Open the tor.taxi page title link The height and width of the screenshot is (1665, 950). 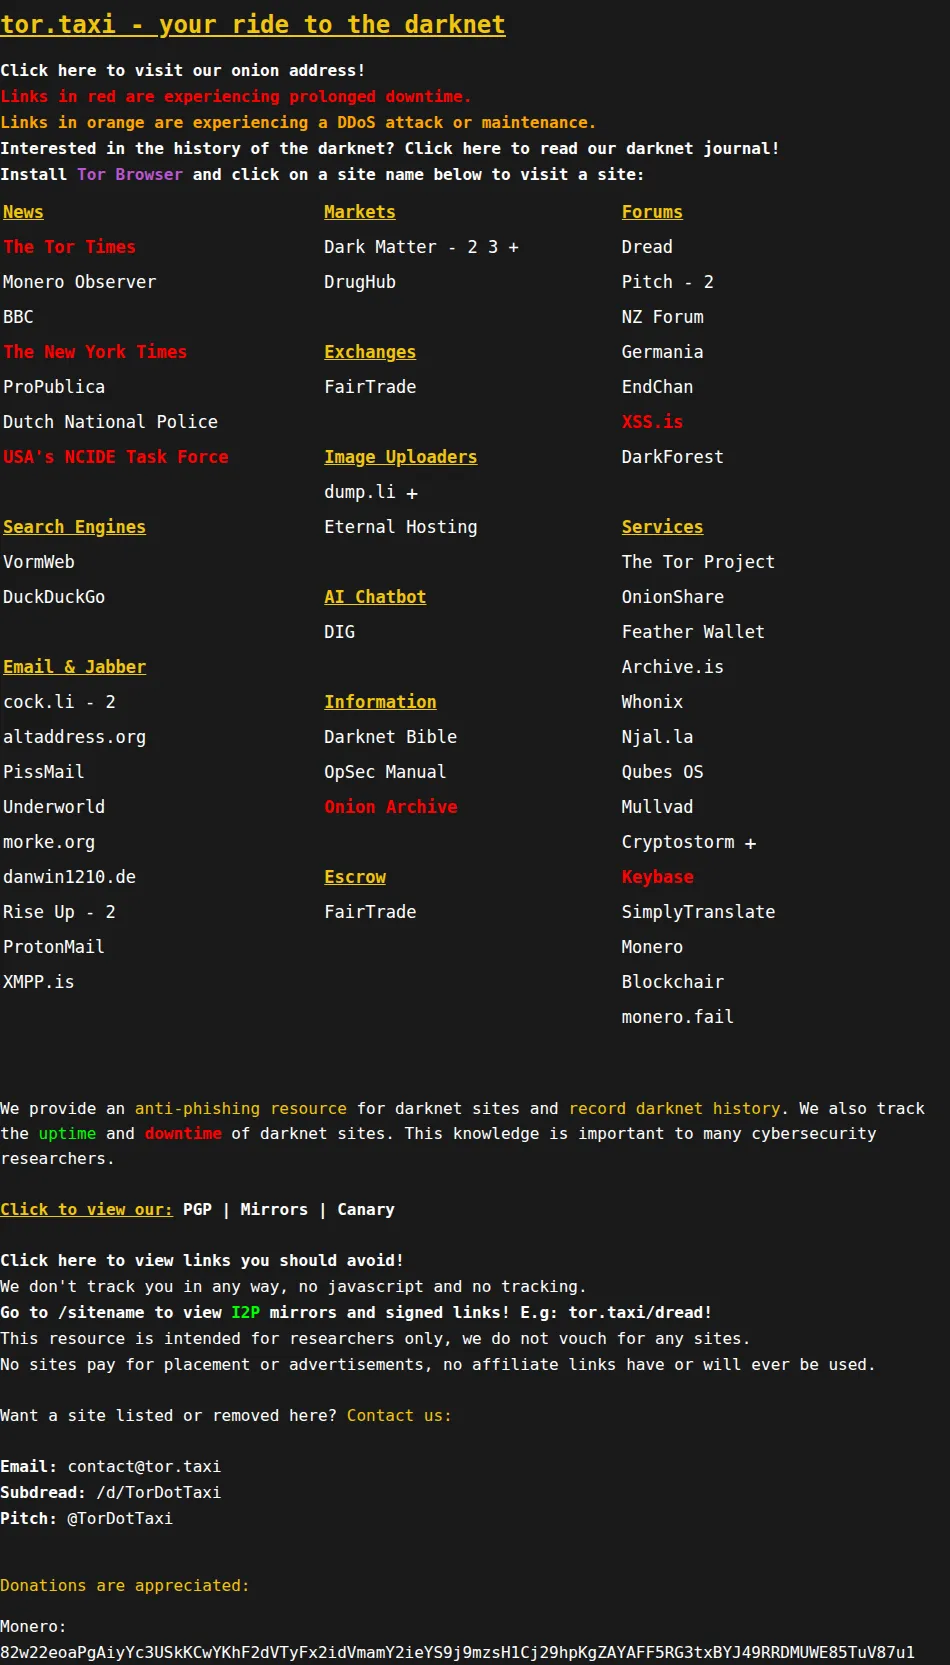[253, 24]
